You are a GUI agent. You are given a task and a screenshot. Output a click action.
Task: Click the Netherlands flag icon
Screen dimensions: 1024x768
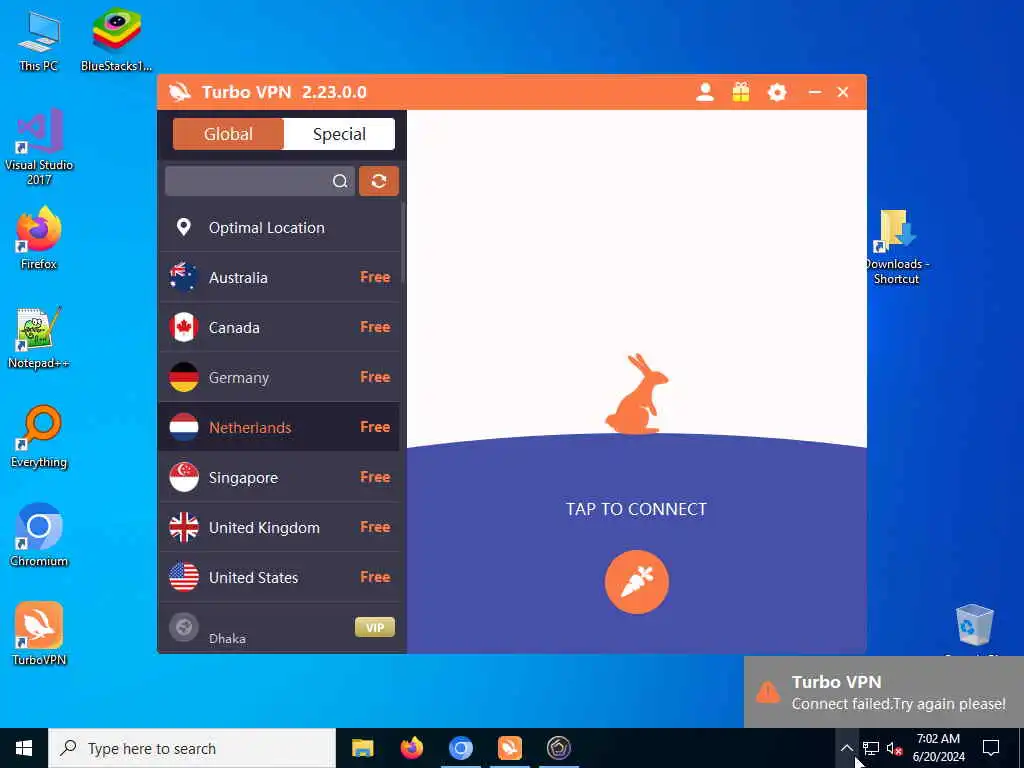(x=184, y=427)
